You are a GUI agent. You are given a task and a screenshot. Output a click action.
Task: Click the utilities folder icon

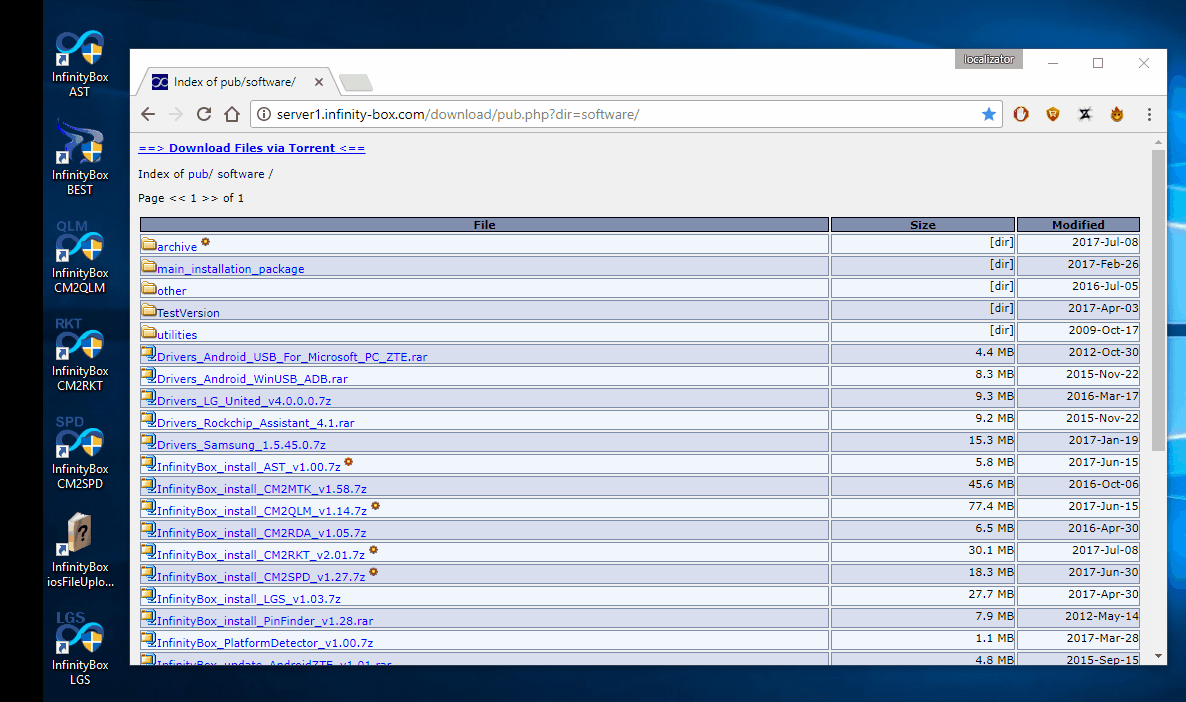[149, 332]
